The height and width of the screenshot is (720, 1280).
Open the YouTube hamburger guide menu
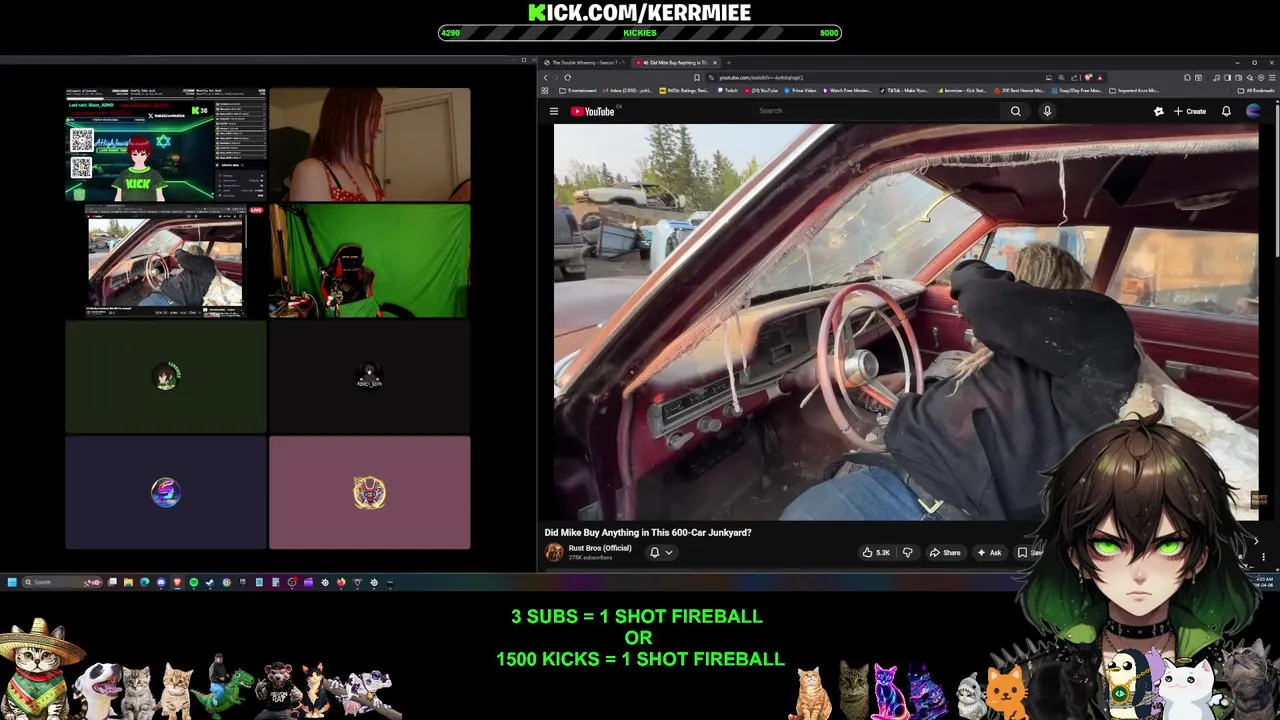click(553, 111)
